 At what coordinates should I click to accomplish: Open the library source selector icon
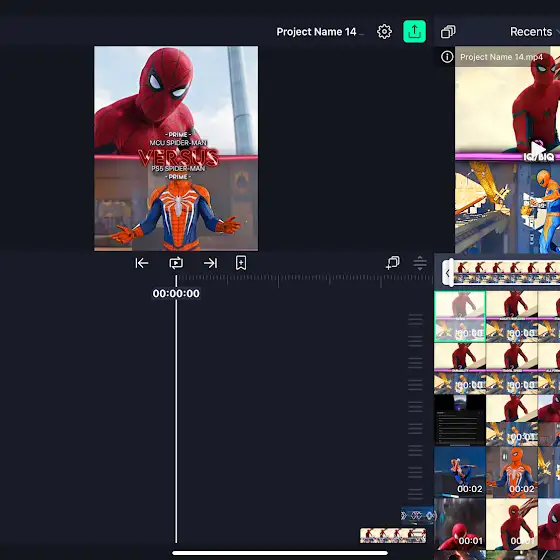[x=448, y=32]
